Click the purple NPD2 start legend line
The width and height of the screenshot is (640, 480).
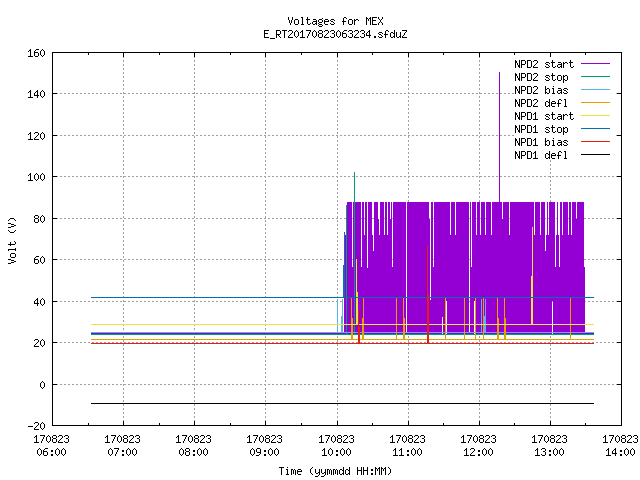[x=595, y=64]
